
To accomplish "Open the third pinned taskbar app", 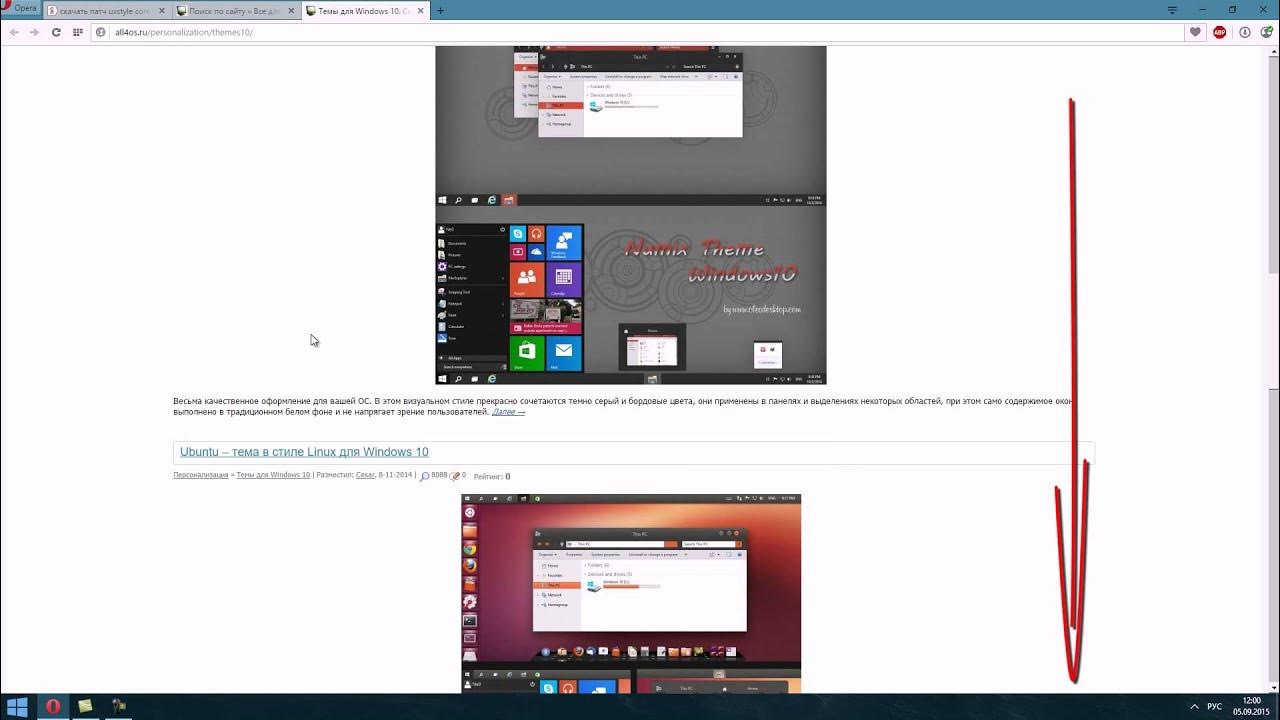I will [119, 706].
